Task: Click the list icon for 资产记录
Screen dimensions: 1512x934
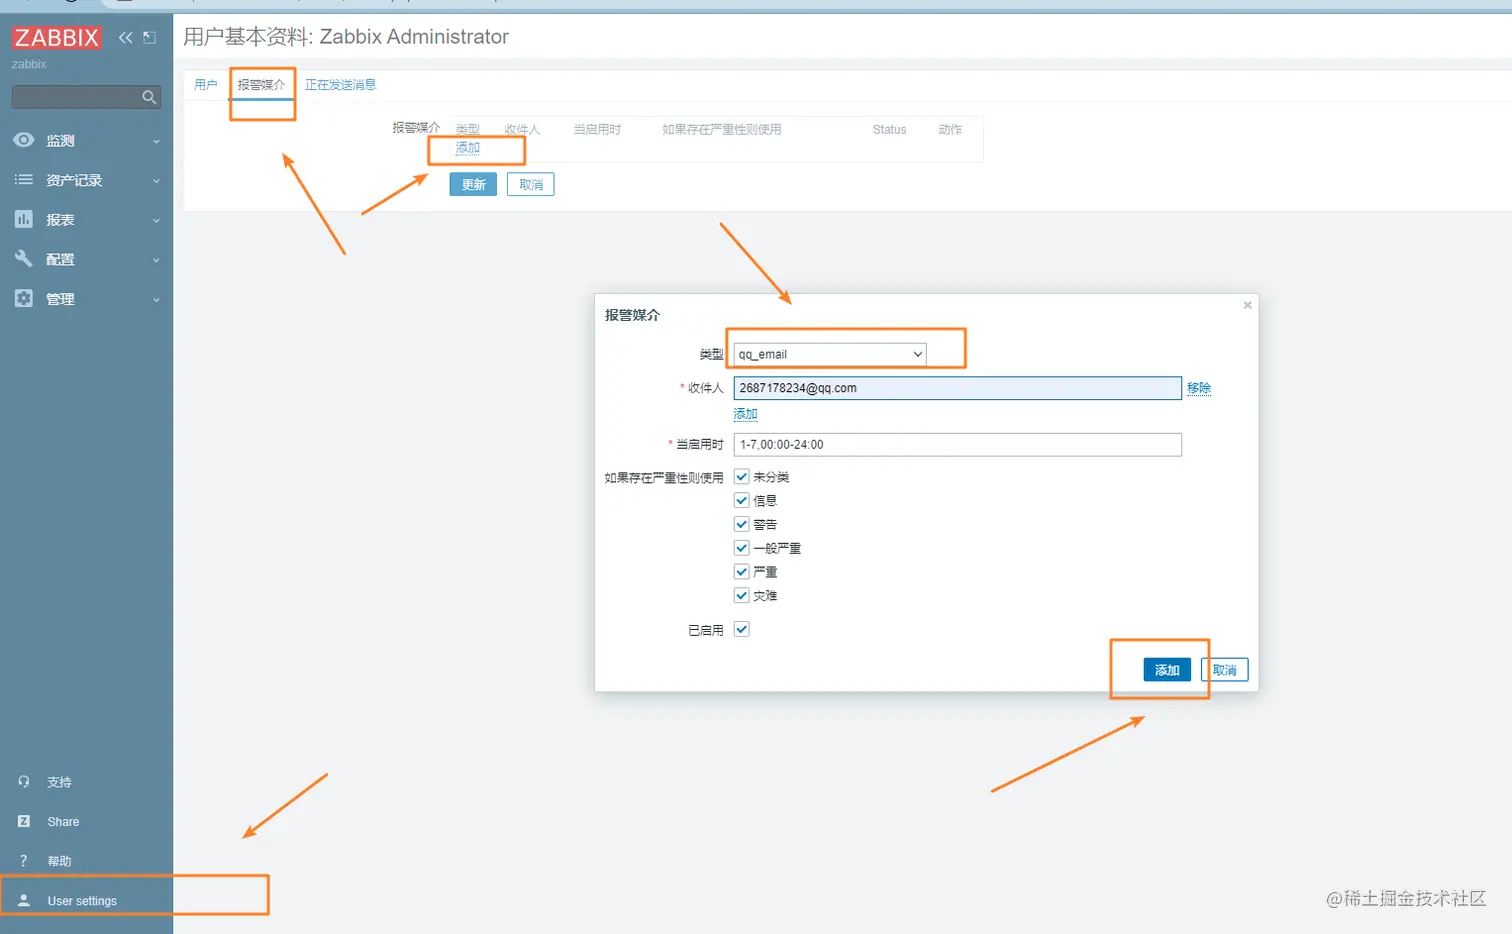Action: [24, 180]
